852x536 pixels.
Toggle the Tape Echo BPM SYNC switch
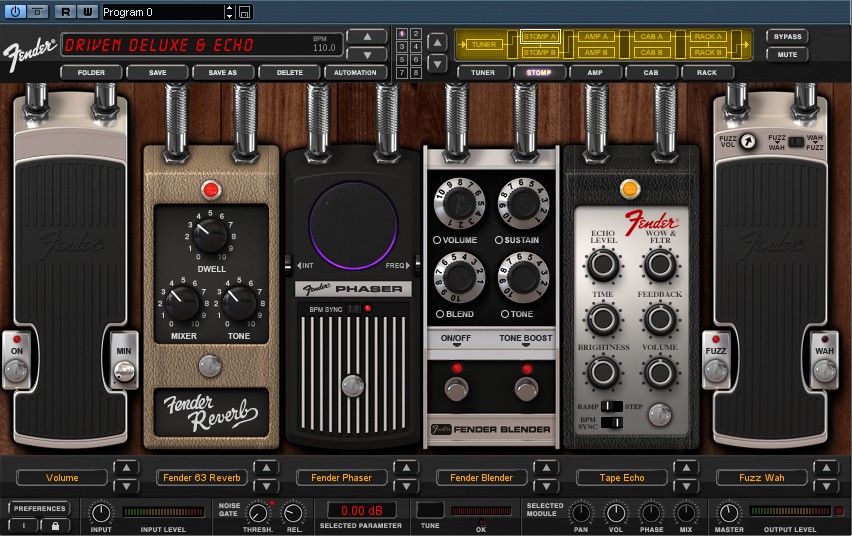point(612,422)
